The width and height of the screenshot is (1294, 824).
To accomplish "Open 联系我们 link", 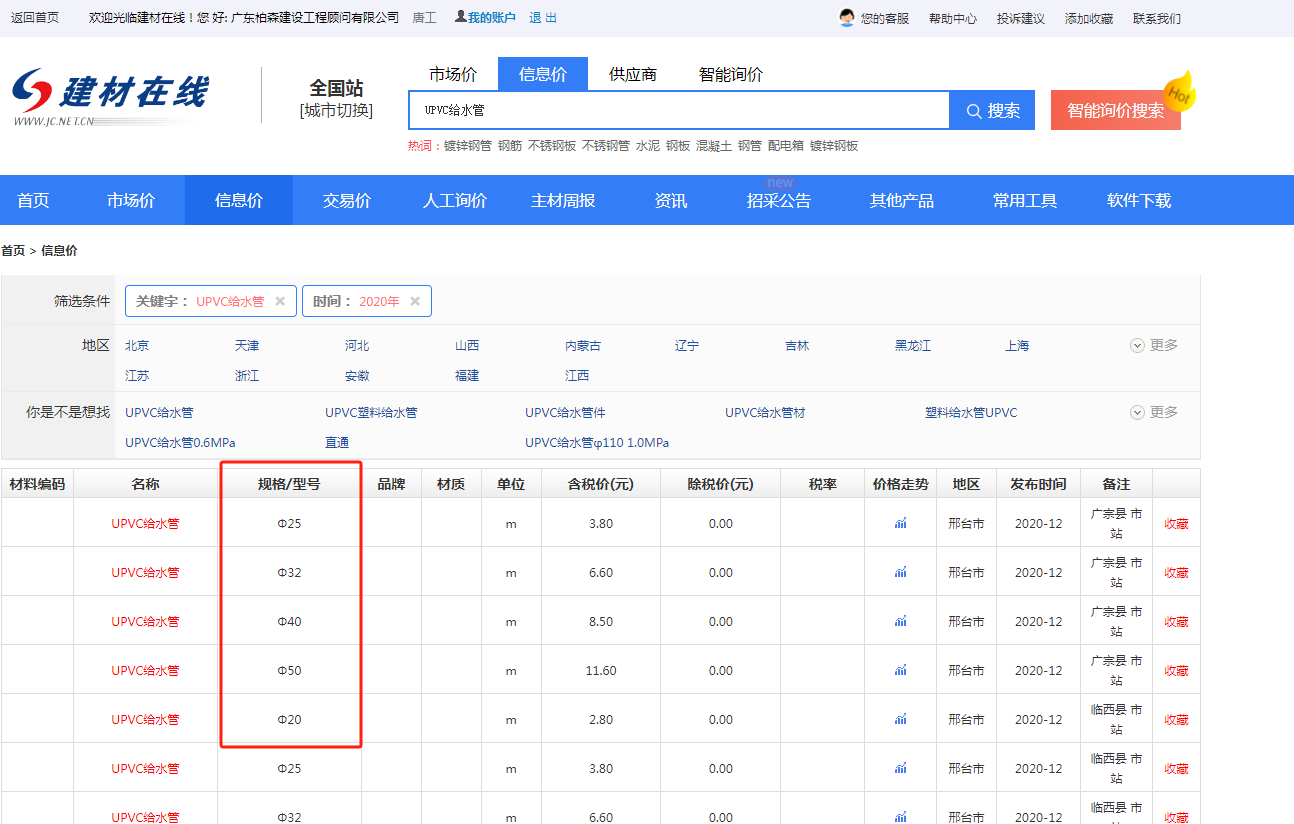I will pyautogui.click(x=1157, y=18).
